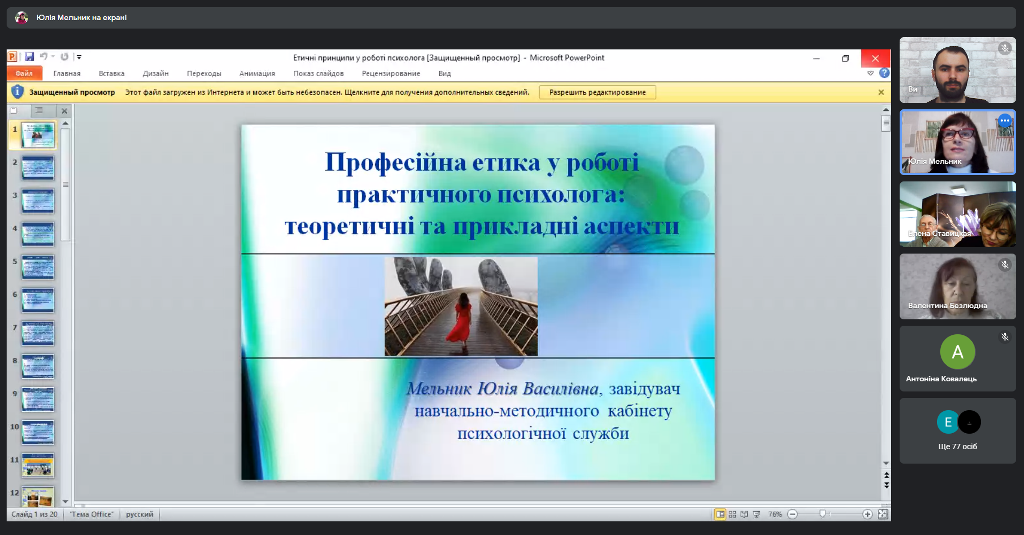
Task: Open the Файл tab
Action: (24, 73)
